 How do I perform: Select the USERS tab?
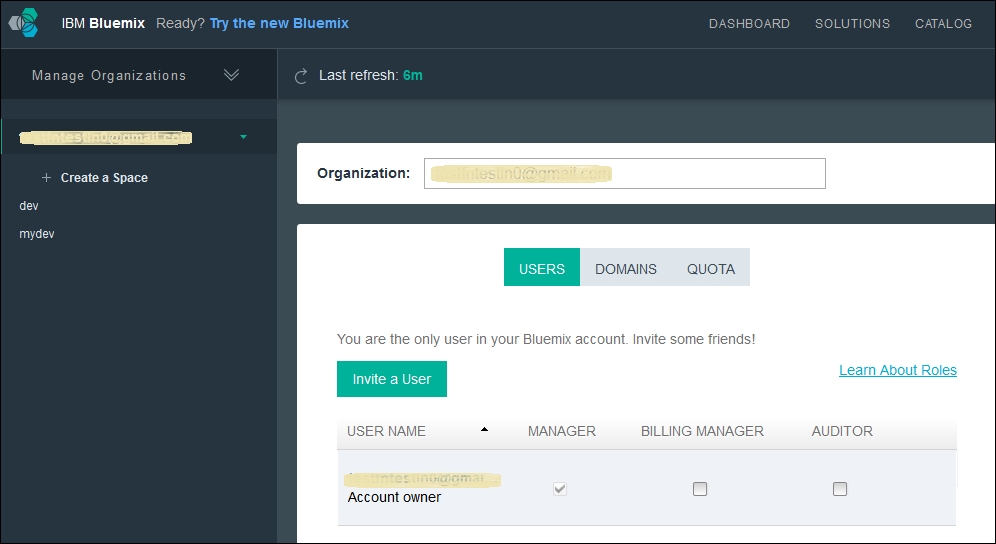(x=542, y=268)
